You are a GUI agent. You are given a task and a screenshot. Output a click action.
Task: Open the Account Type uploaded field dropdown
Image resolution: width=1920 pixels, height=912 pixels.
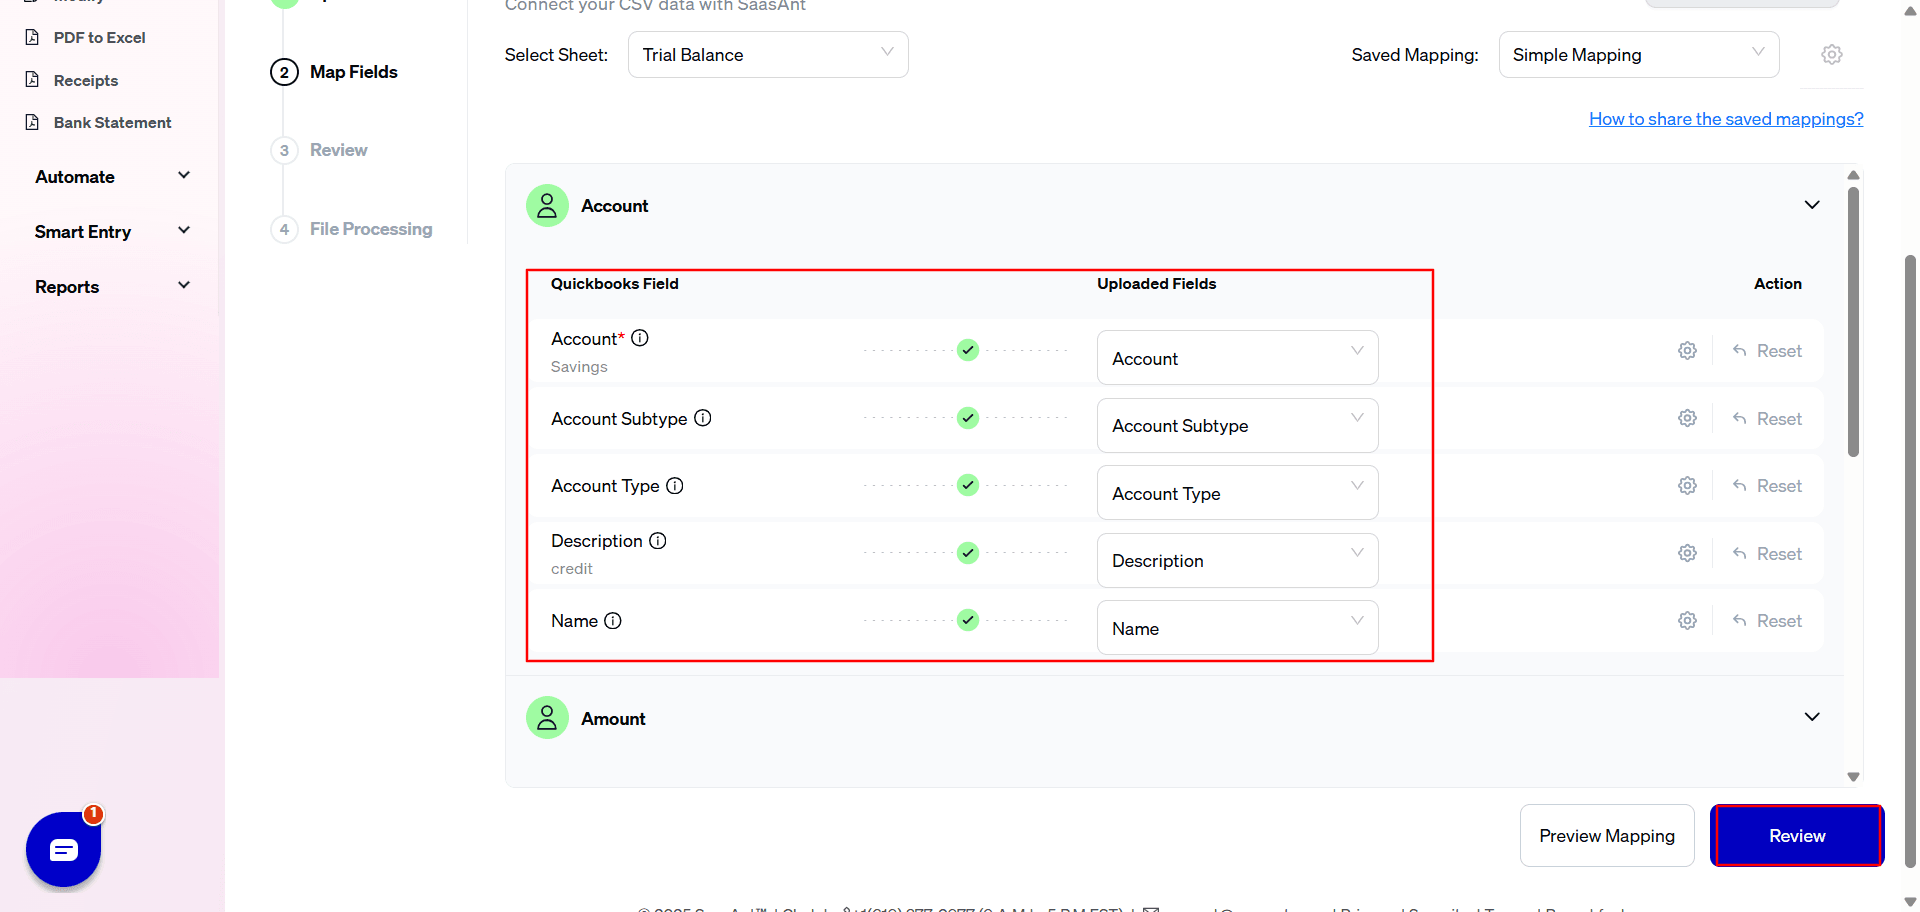point(1237,493)
